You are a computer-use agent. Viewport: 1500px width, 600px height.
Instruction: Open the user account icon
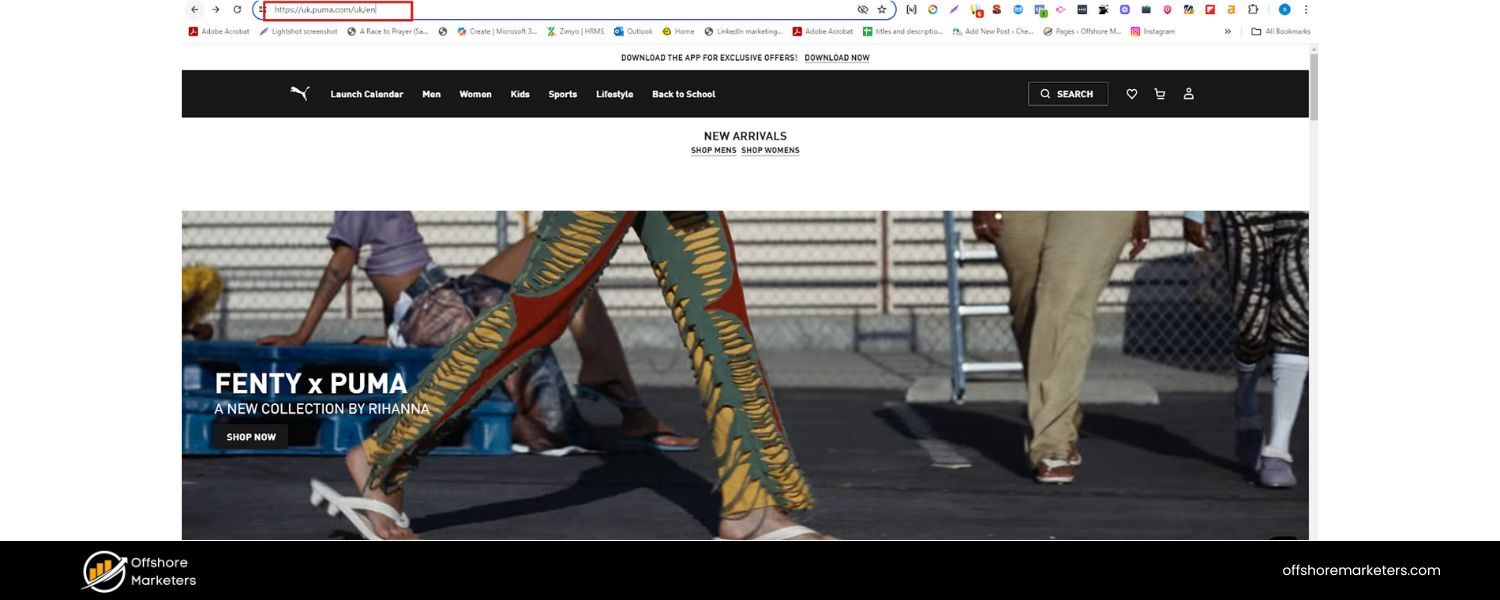[x=1189, y=94]
